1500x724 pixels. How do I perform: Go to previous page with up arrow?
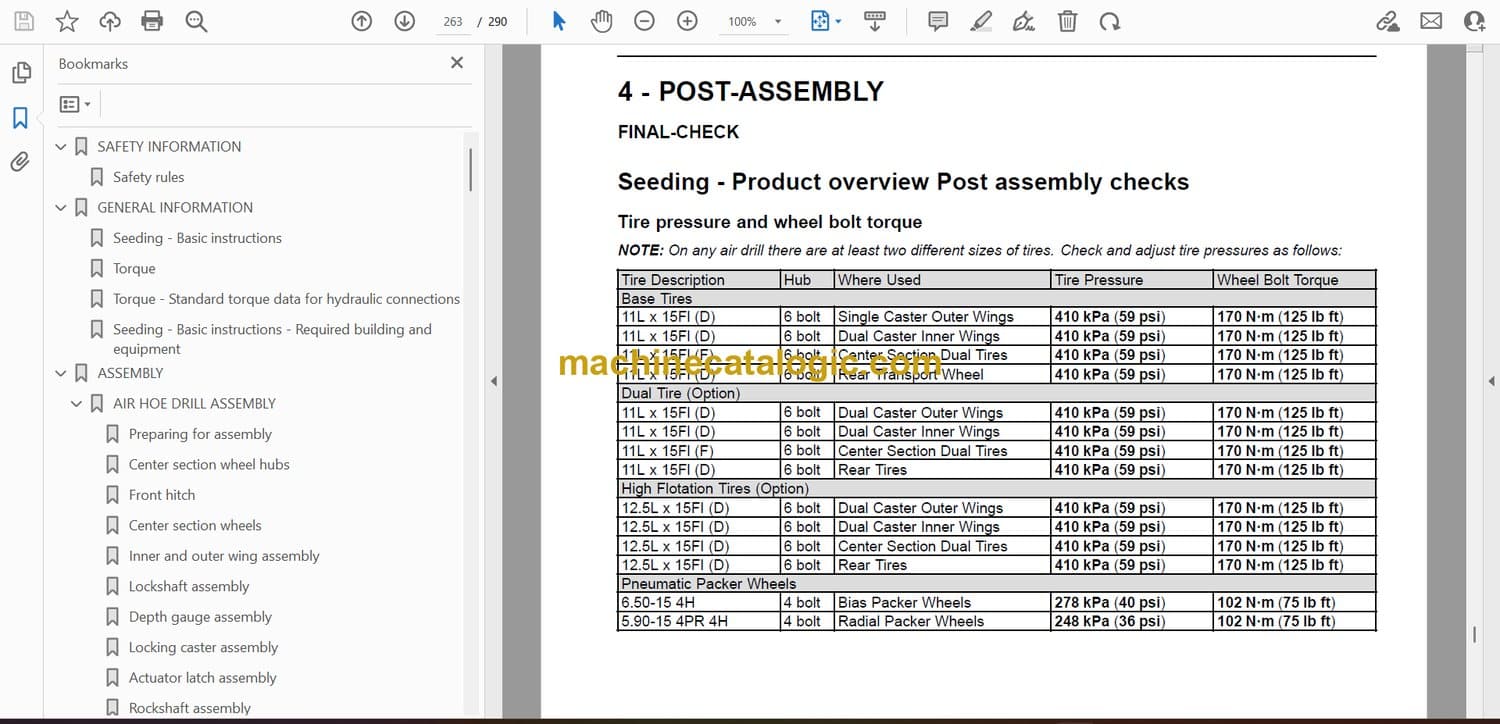[362, 21]
